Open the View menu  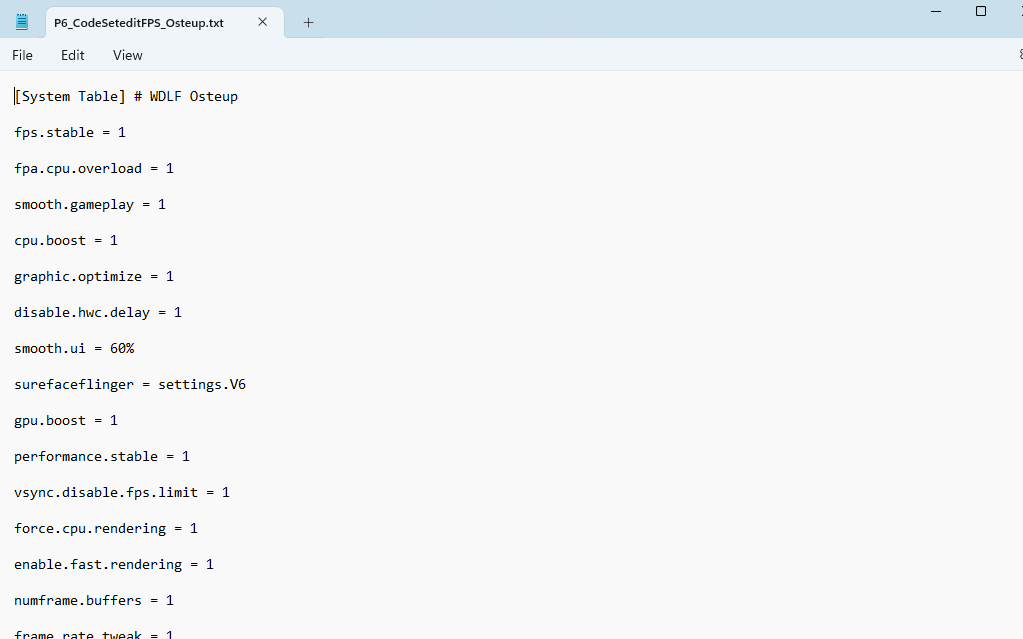[x=127, y=55]
